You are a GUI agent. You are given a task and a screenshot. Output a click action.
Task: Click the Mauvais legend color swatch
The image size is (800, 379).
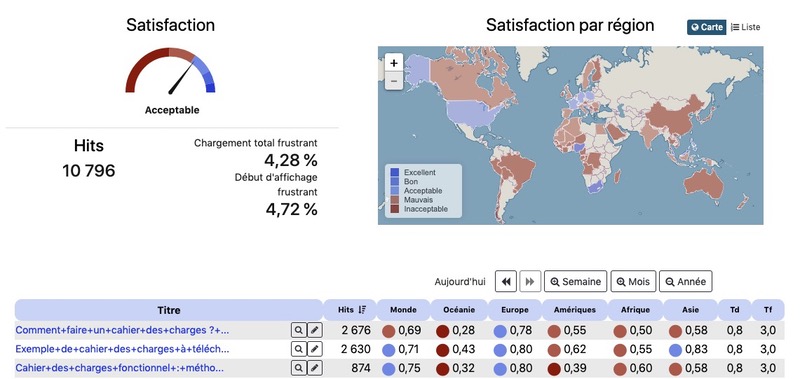[x=394, y=200]
